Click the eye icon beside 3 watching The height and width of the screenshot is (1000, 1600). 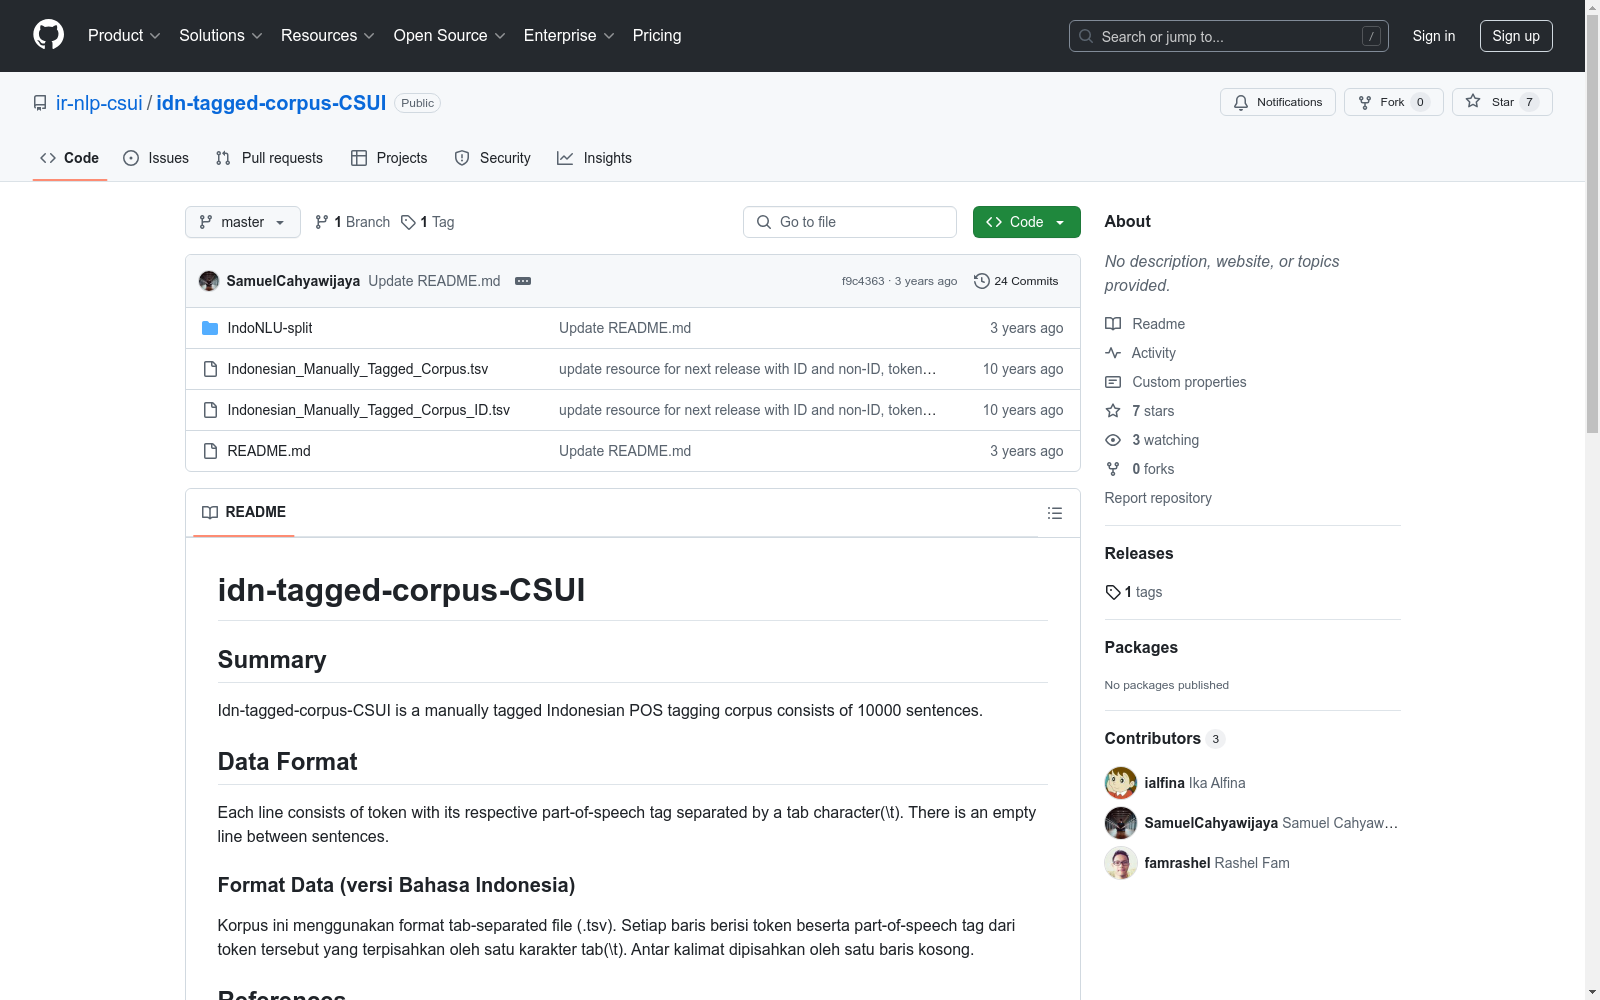[1113, 440]
